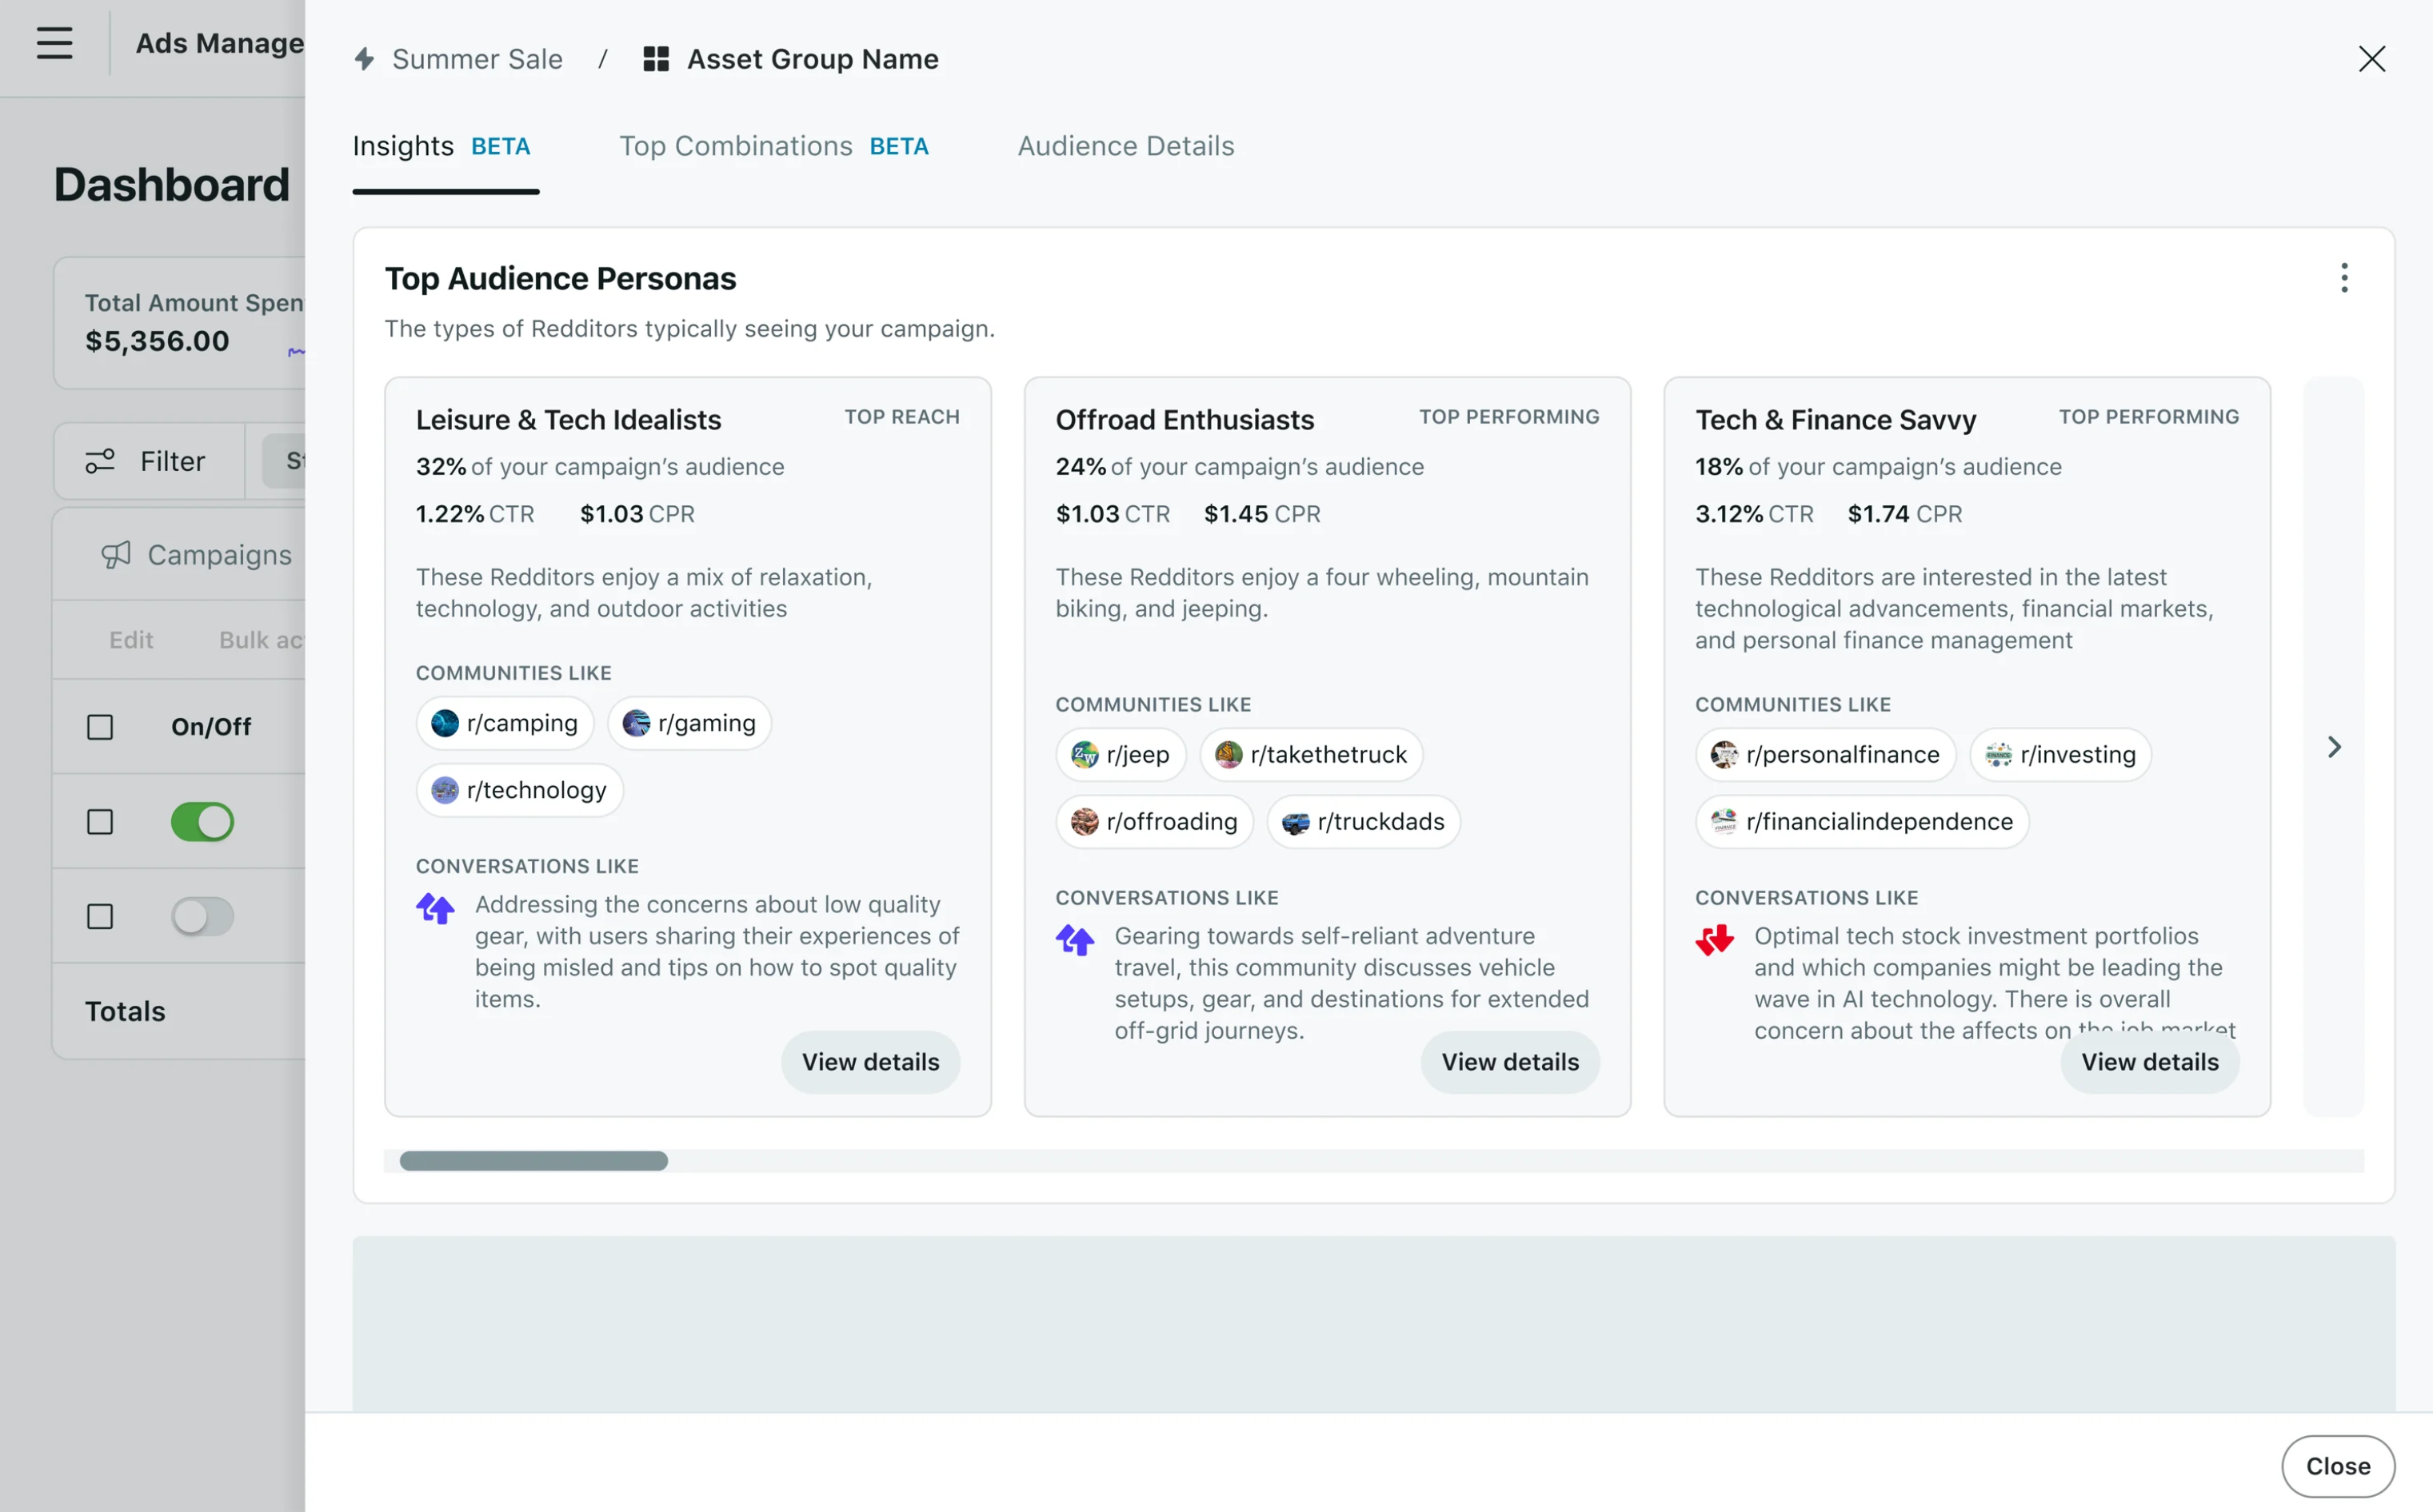Click the red downvote icon in Tech & Finance Savvy card
The height and width of the screenshot is (1512, 2433).
click(1715, 939)
